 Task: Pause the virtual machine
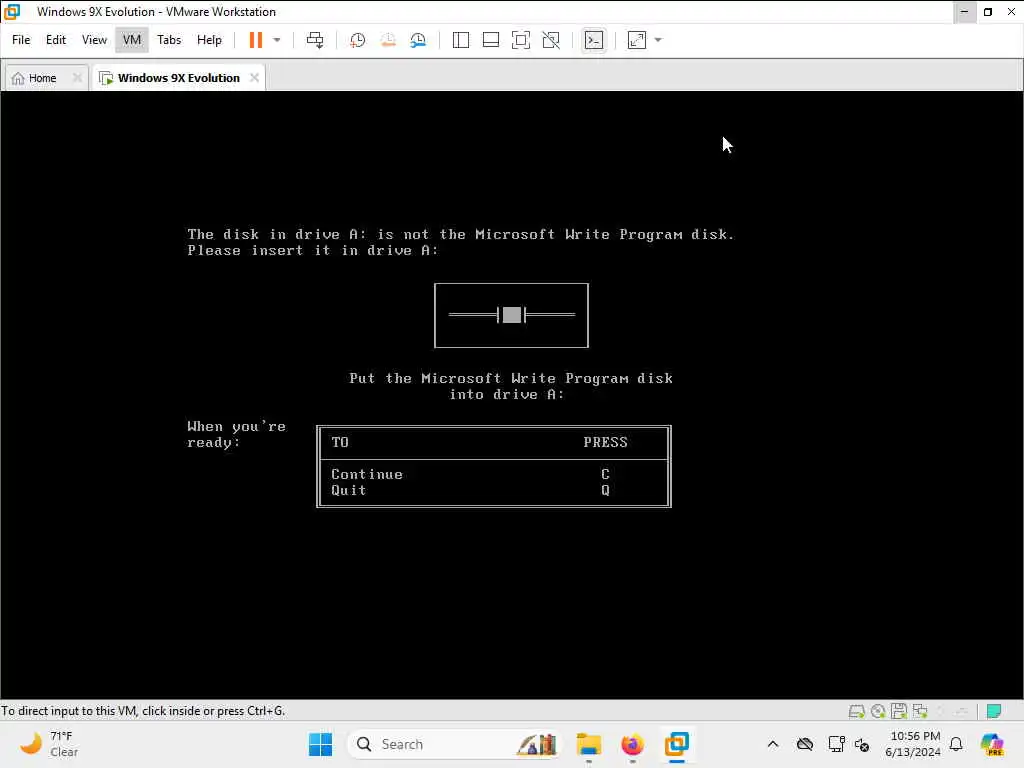[255, 40]
